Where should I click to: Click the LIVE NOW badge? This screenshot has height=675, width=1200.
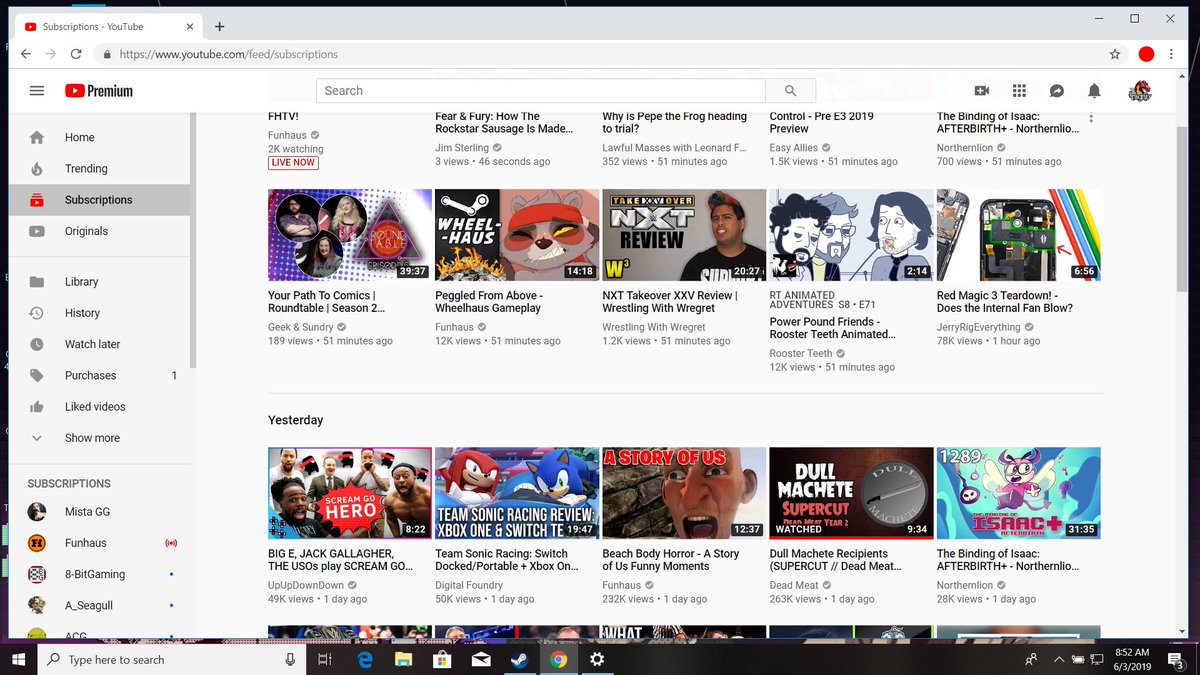click(293, 163)
